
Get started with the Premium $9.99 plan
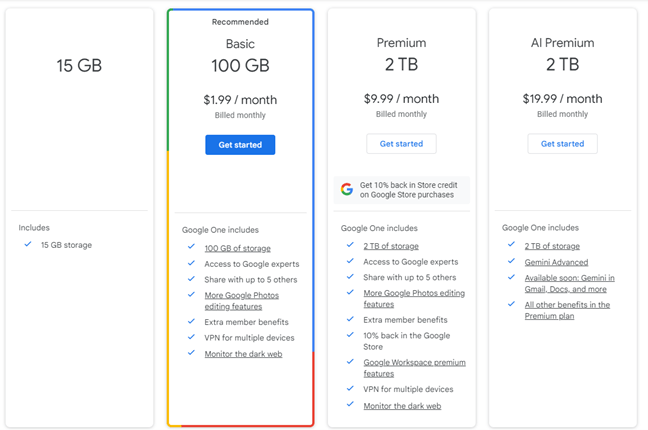pyautogui.click(x=401, y=144)
